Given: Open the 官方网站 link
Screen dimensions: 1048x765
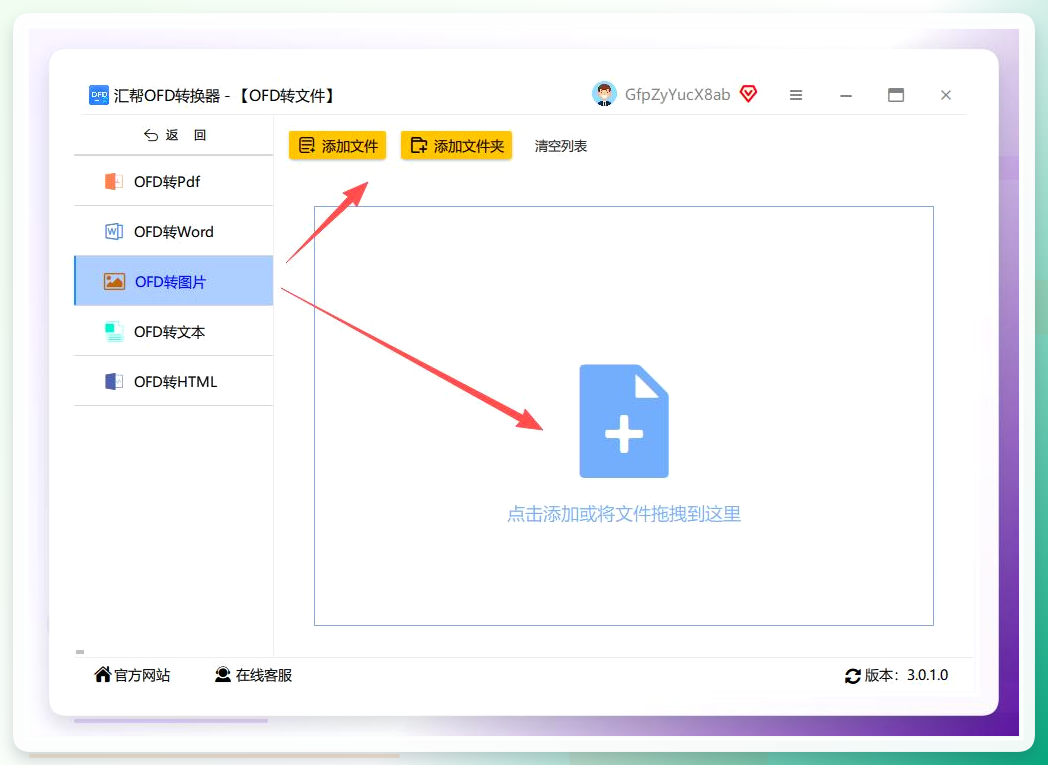Looking at the screenshot, I should click(132, 675).
